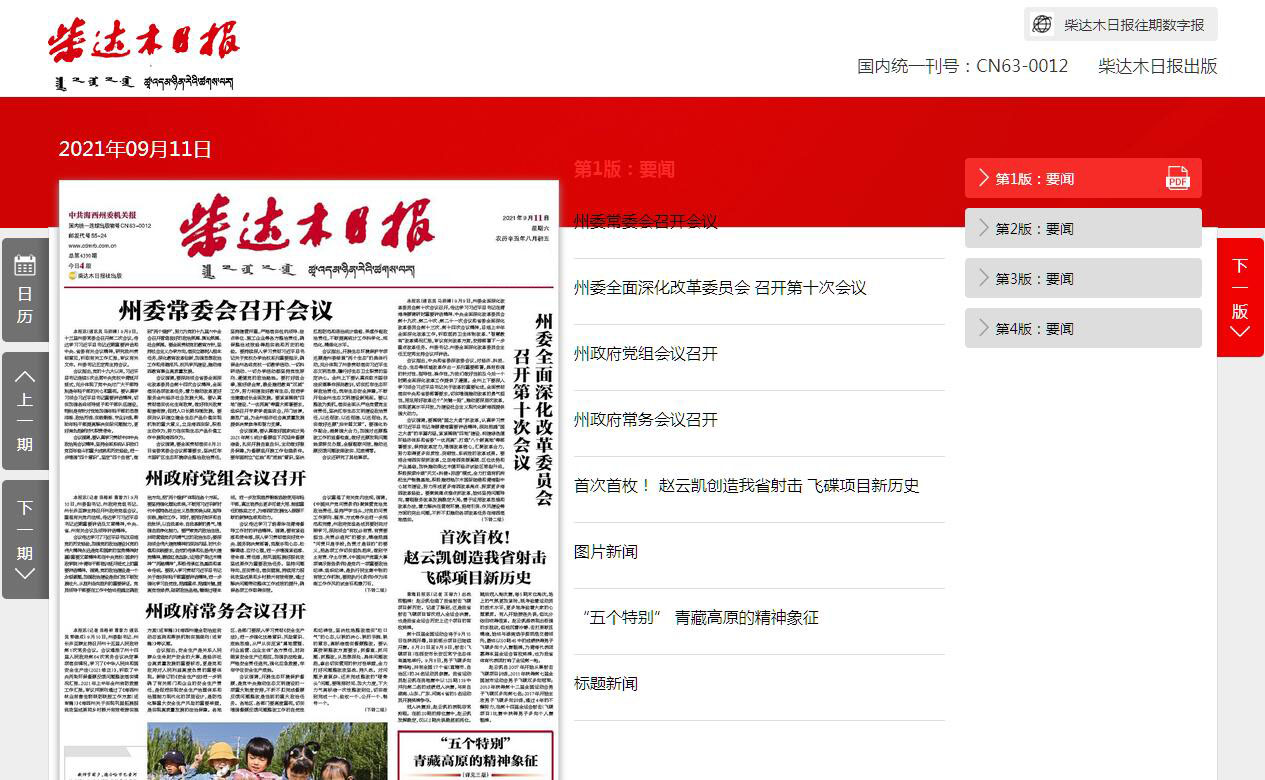Viewport: 1265px width, 780px height.
Task: Switch to 第2版：要闻 page
Action: 1034,229
